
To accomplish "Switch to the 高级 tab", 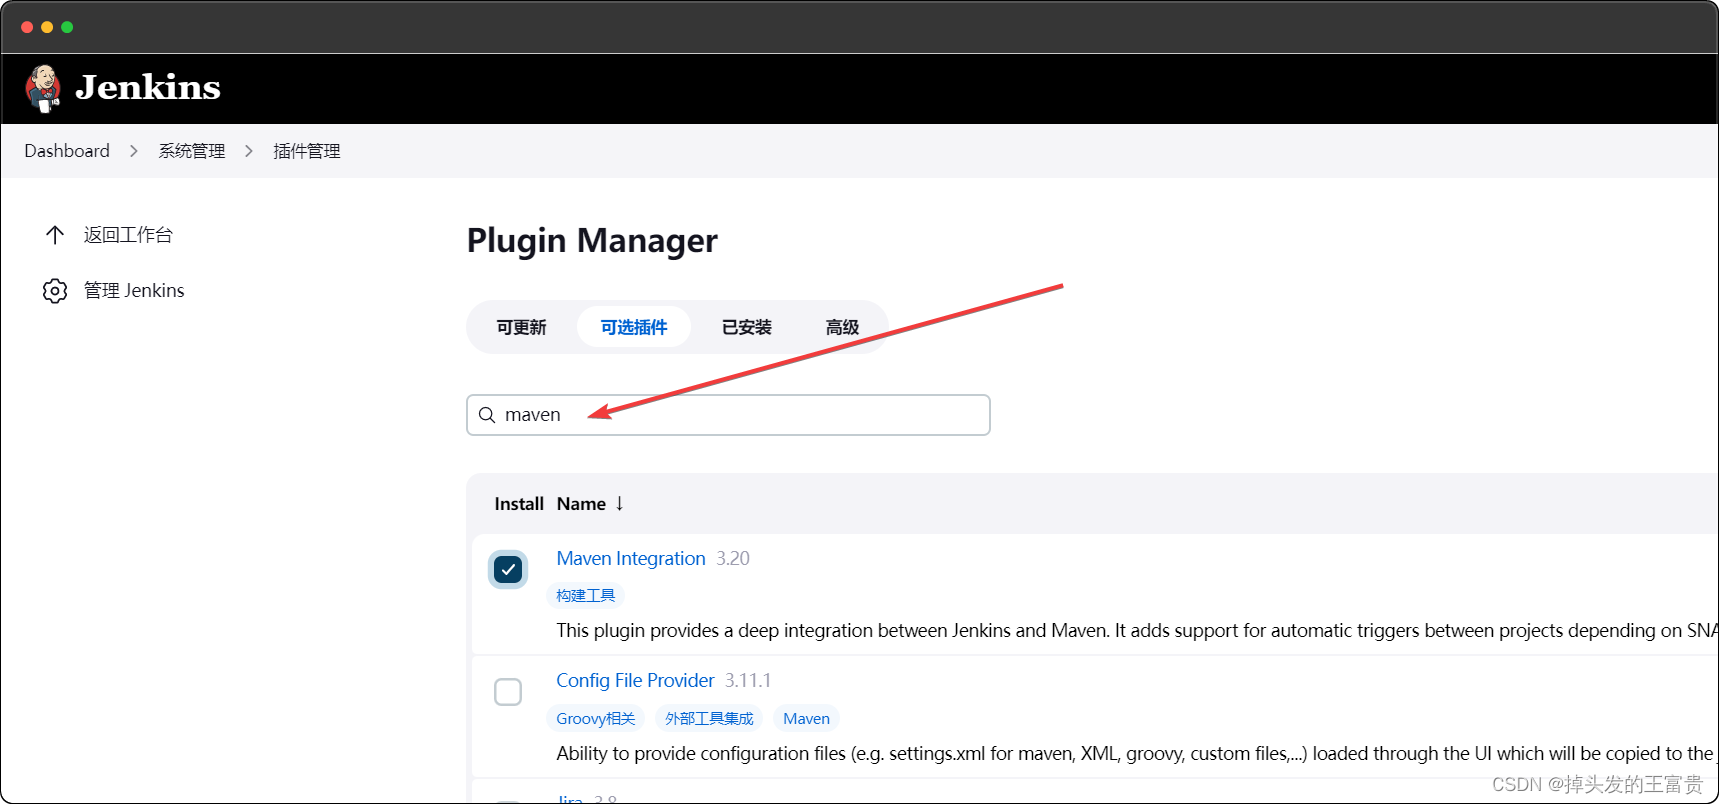I will coord(842,327).
